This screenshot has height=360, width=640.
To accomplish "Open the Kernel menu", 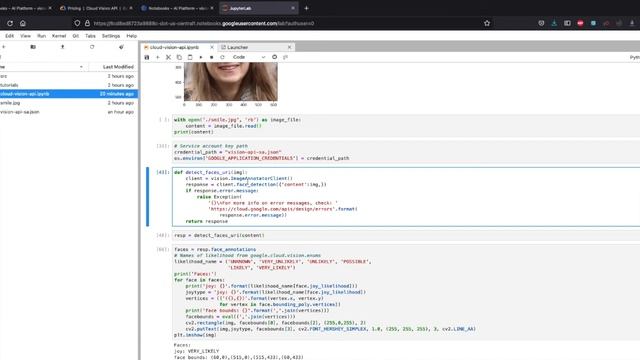I will pos(59,36).
